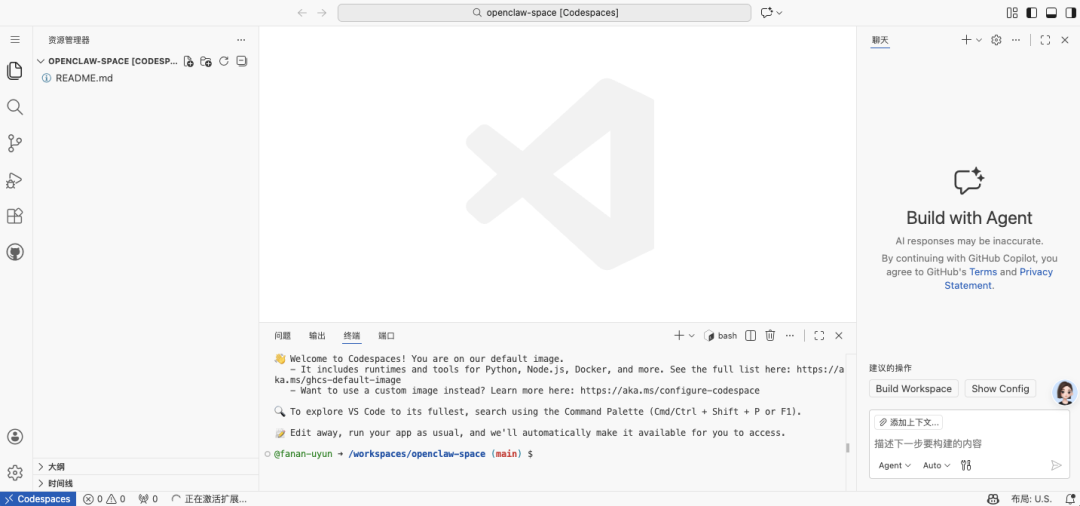
Task: Switch to the 问题 problems tab
Action: pyautogui.click(x=282, y=335)
